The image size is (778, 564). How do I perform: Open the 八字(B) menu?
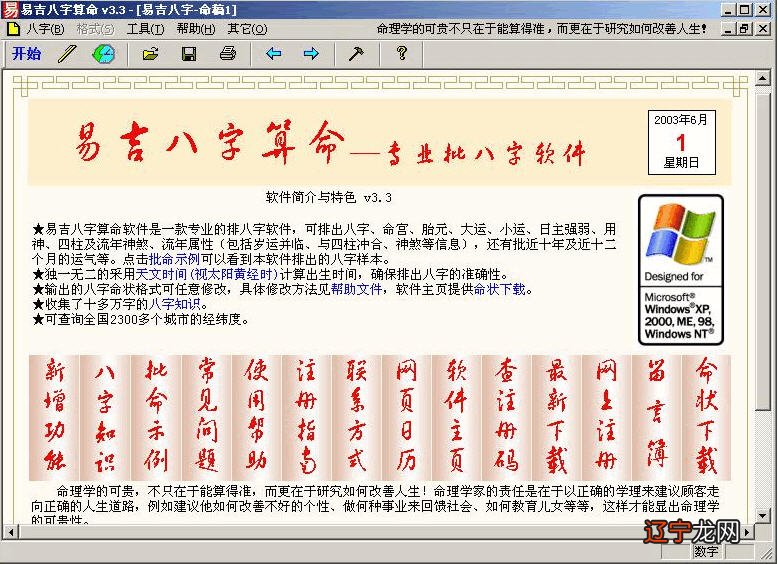tap(45, 29)
